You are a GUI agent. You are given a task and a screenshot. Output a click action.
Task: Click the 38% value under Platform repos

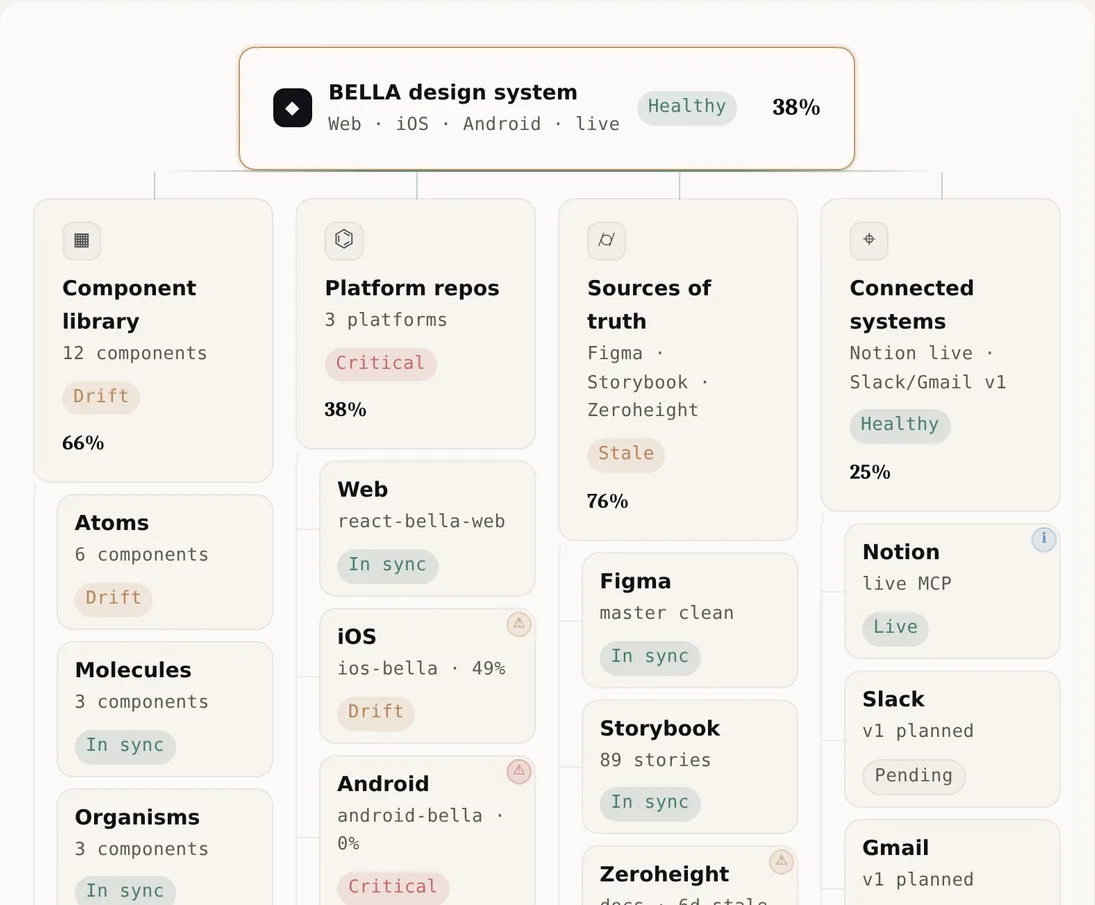point(345,410)
